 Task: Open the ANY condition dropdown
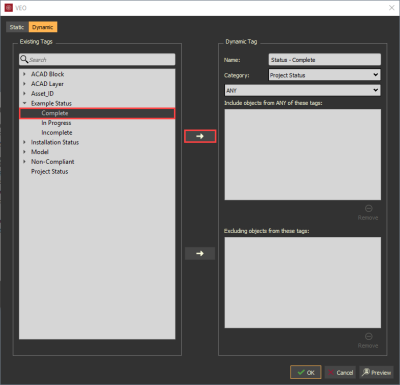click(x=303, y=90)
